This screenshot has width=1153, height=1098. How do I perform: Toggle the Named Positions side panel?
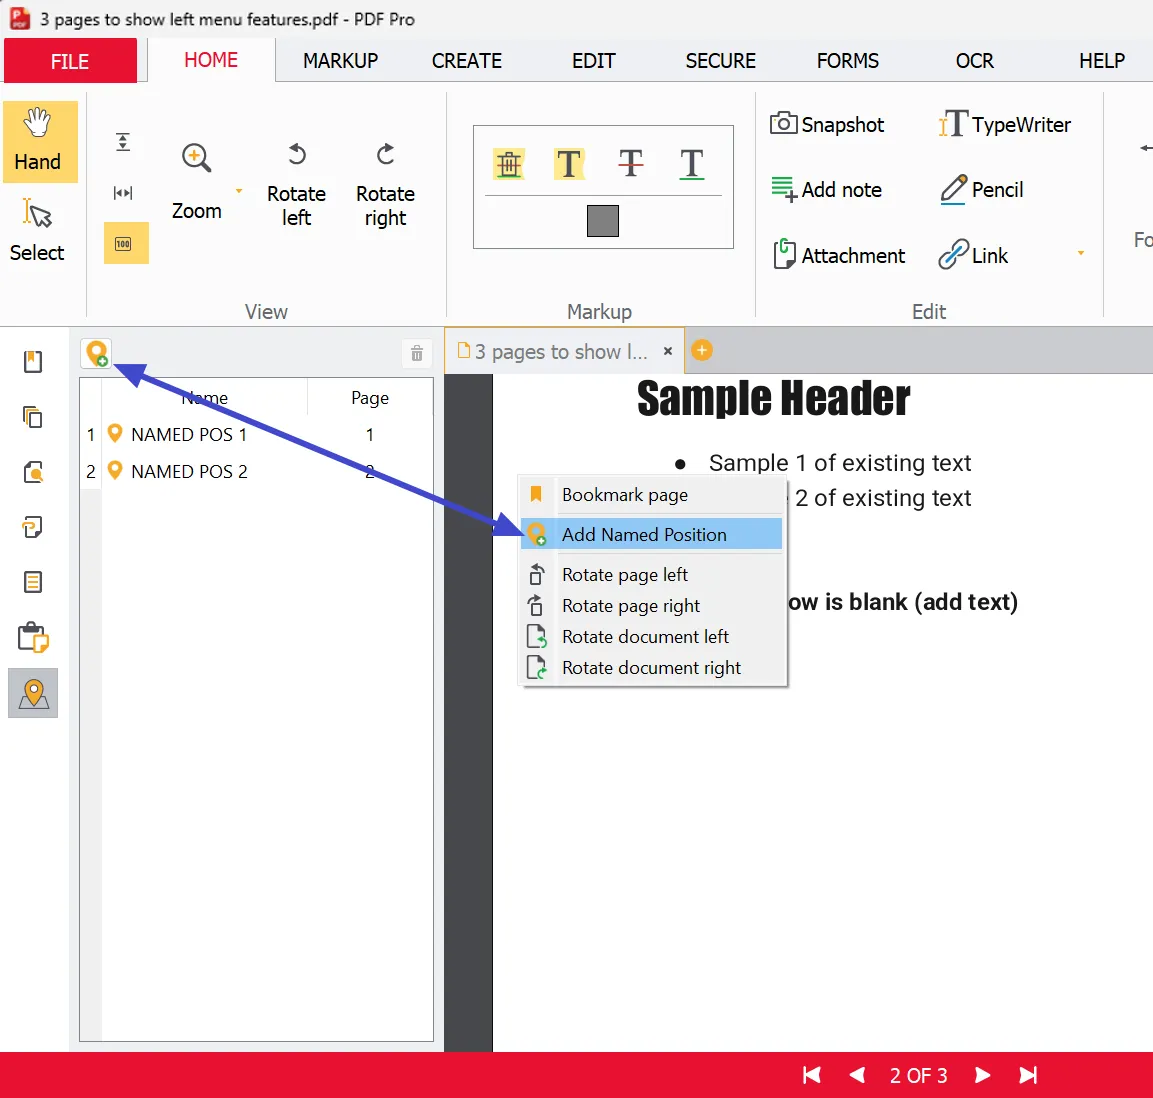(33, 693)
